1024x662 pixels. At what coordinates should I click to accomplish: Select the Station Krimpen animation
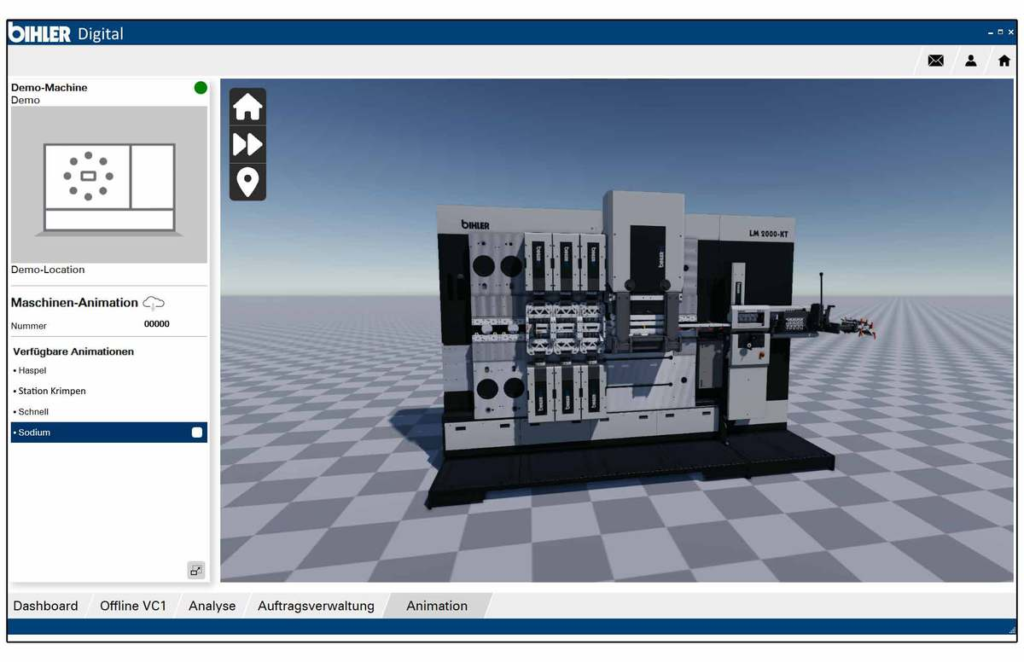52,391
